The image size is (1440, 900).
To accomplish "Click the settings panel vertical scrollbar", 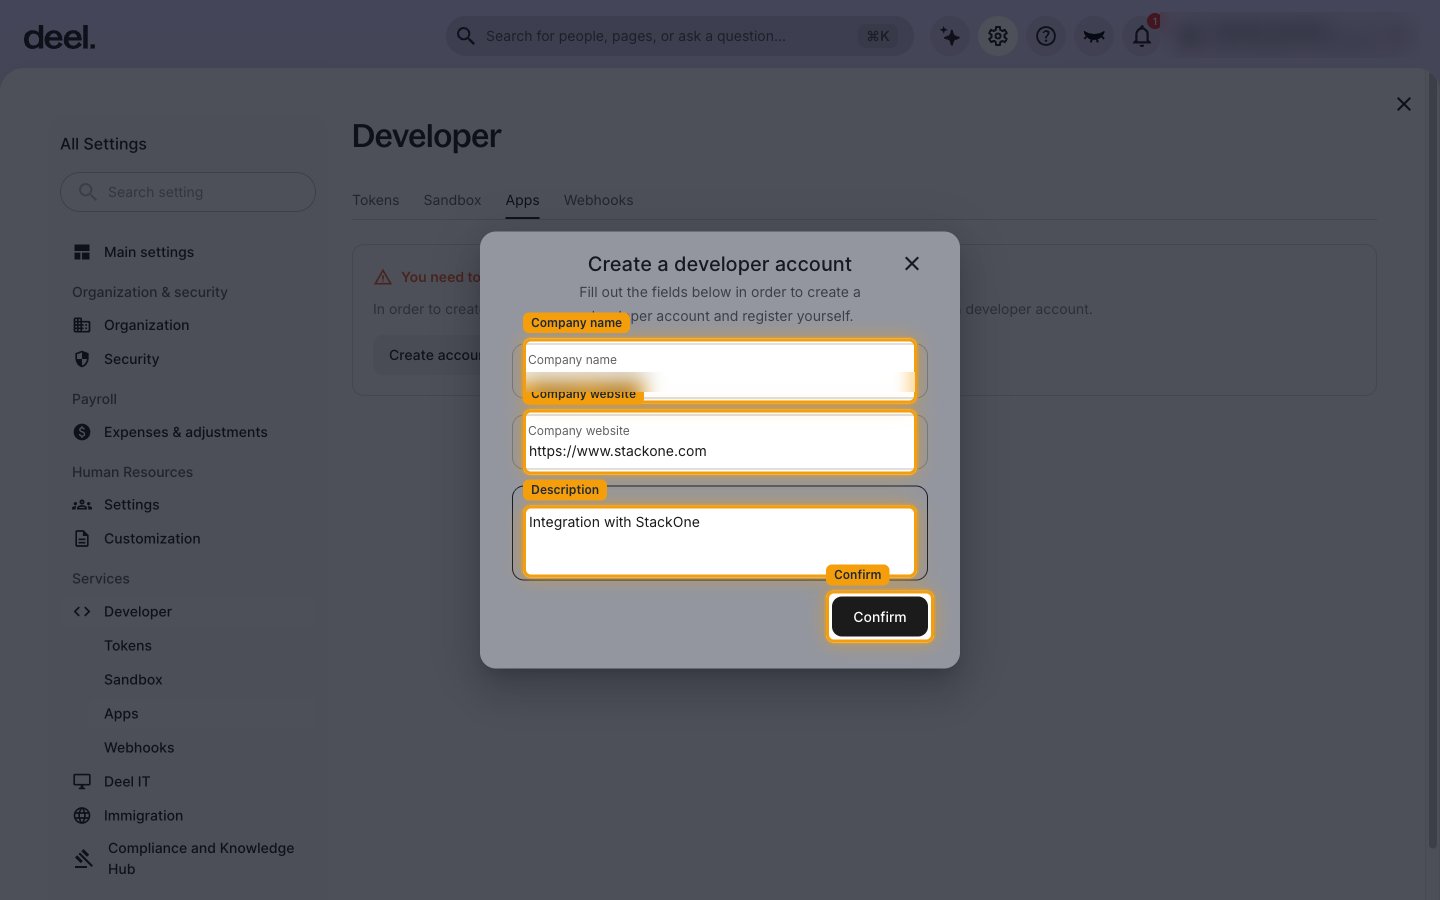I will (x=1432, y=460).
